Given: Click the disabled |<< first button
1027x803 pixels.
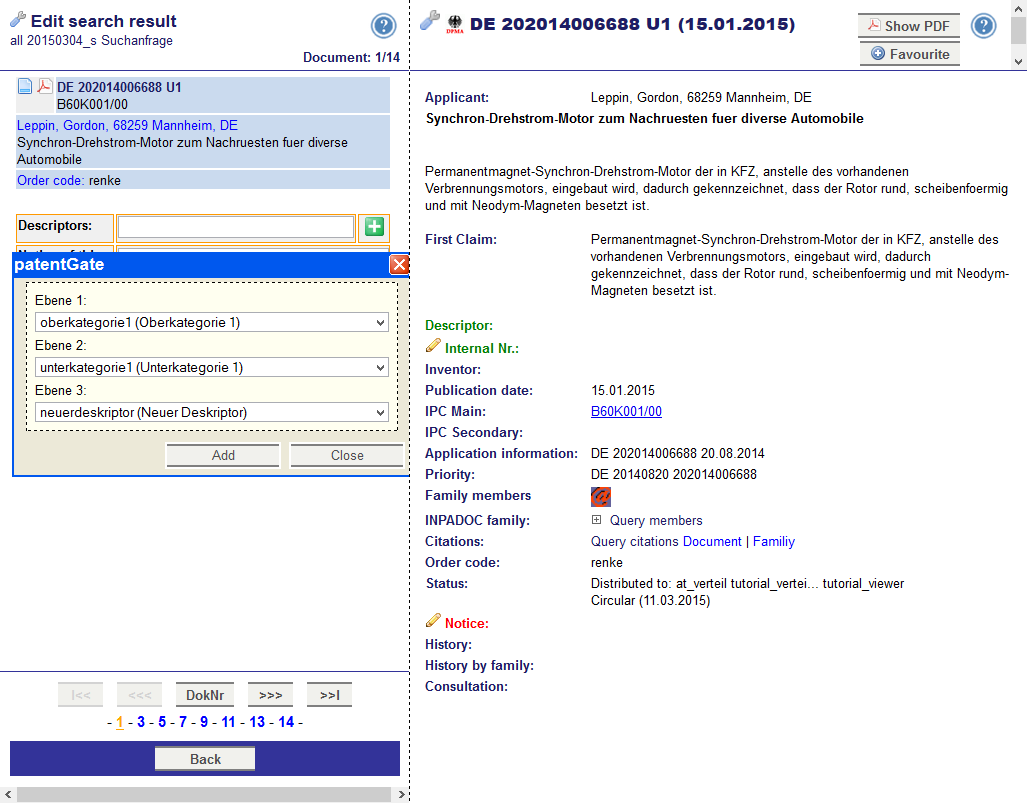Looking at the screenshot, I should (81, 695).
